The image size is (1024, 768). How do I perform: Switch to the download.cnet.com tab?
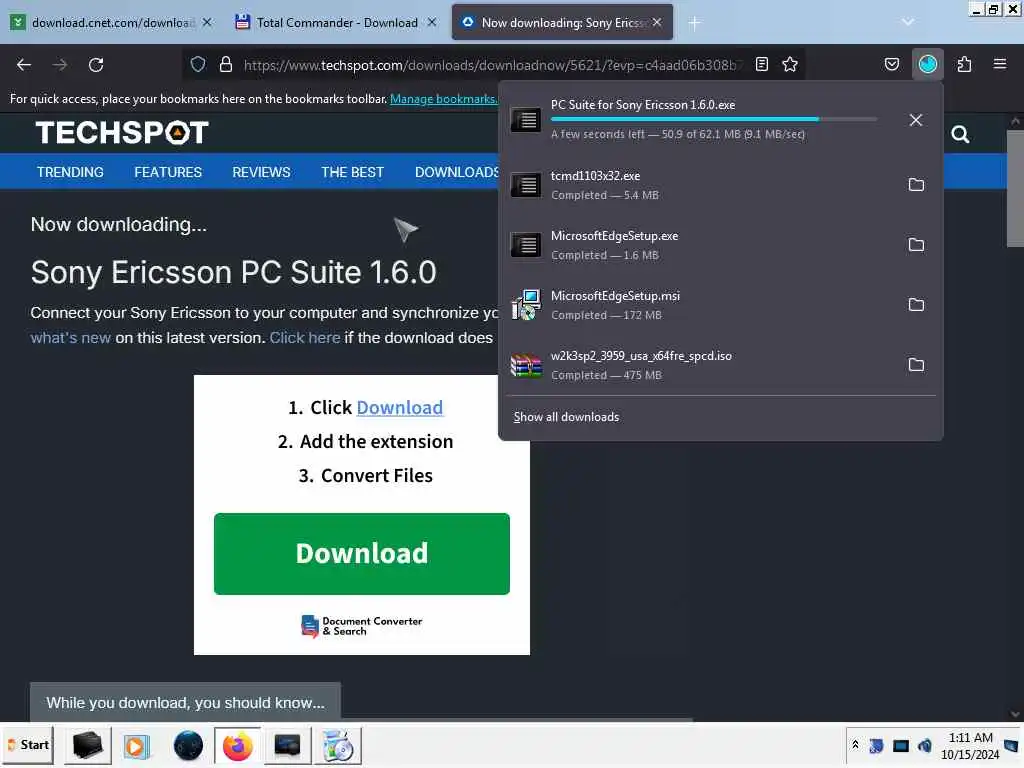[x=111, y=23]
